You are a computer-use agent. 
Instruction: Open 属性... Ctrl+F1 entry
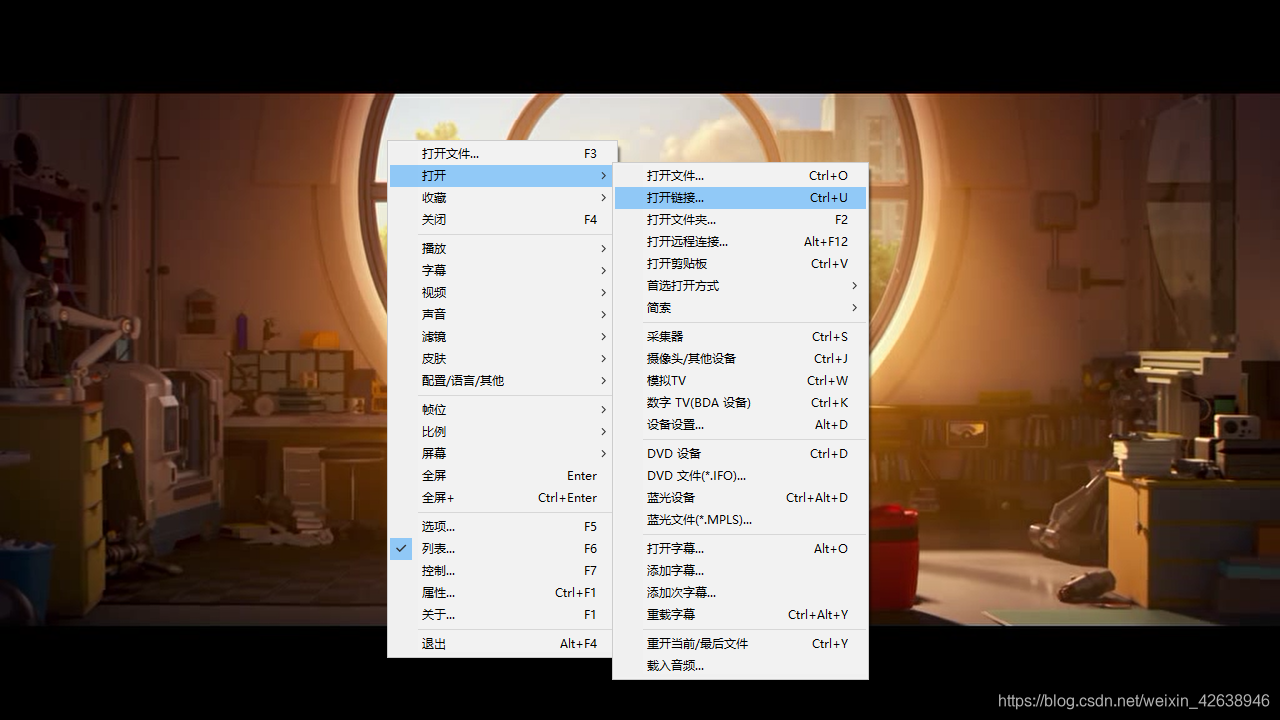click(501, 593)
